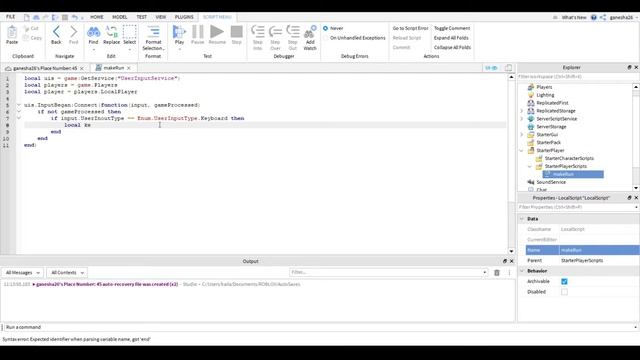Click the What's New link
This screenshot has height=360, width=640.
(x=574, y=18)
